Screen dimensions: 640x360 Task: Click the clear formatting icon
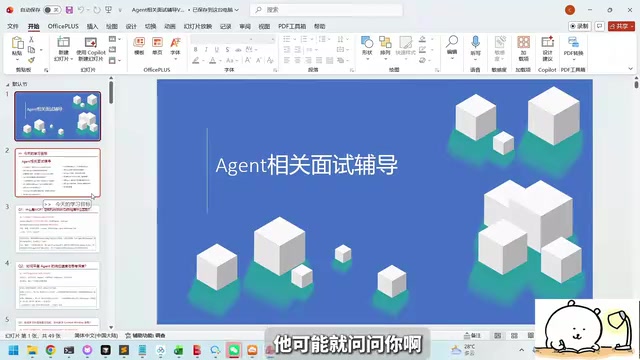click(x=270, y=60)
